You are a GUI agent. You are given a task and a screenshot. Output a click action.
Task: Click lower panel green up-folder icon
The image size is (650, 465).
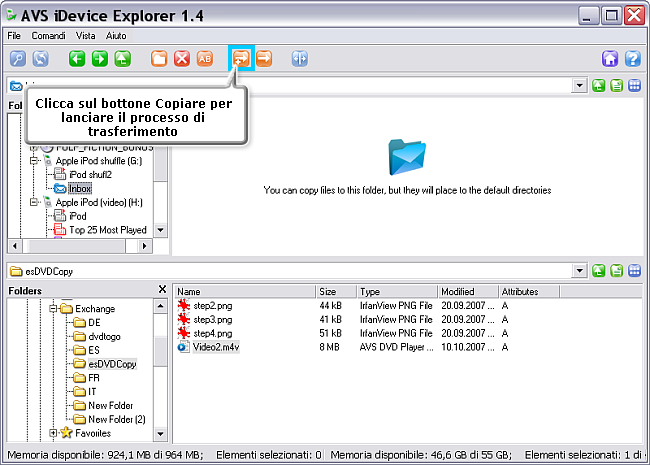coord(598,271)
